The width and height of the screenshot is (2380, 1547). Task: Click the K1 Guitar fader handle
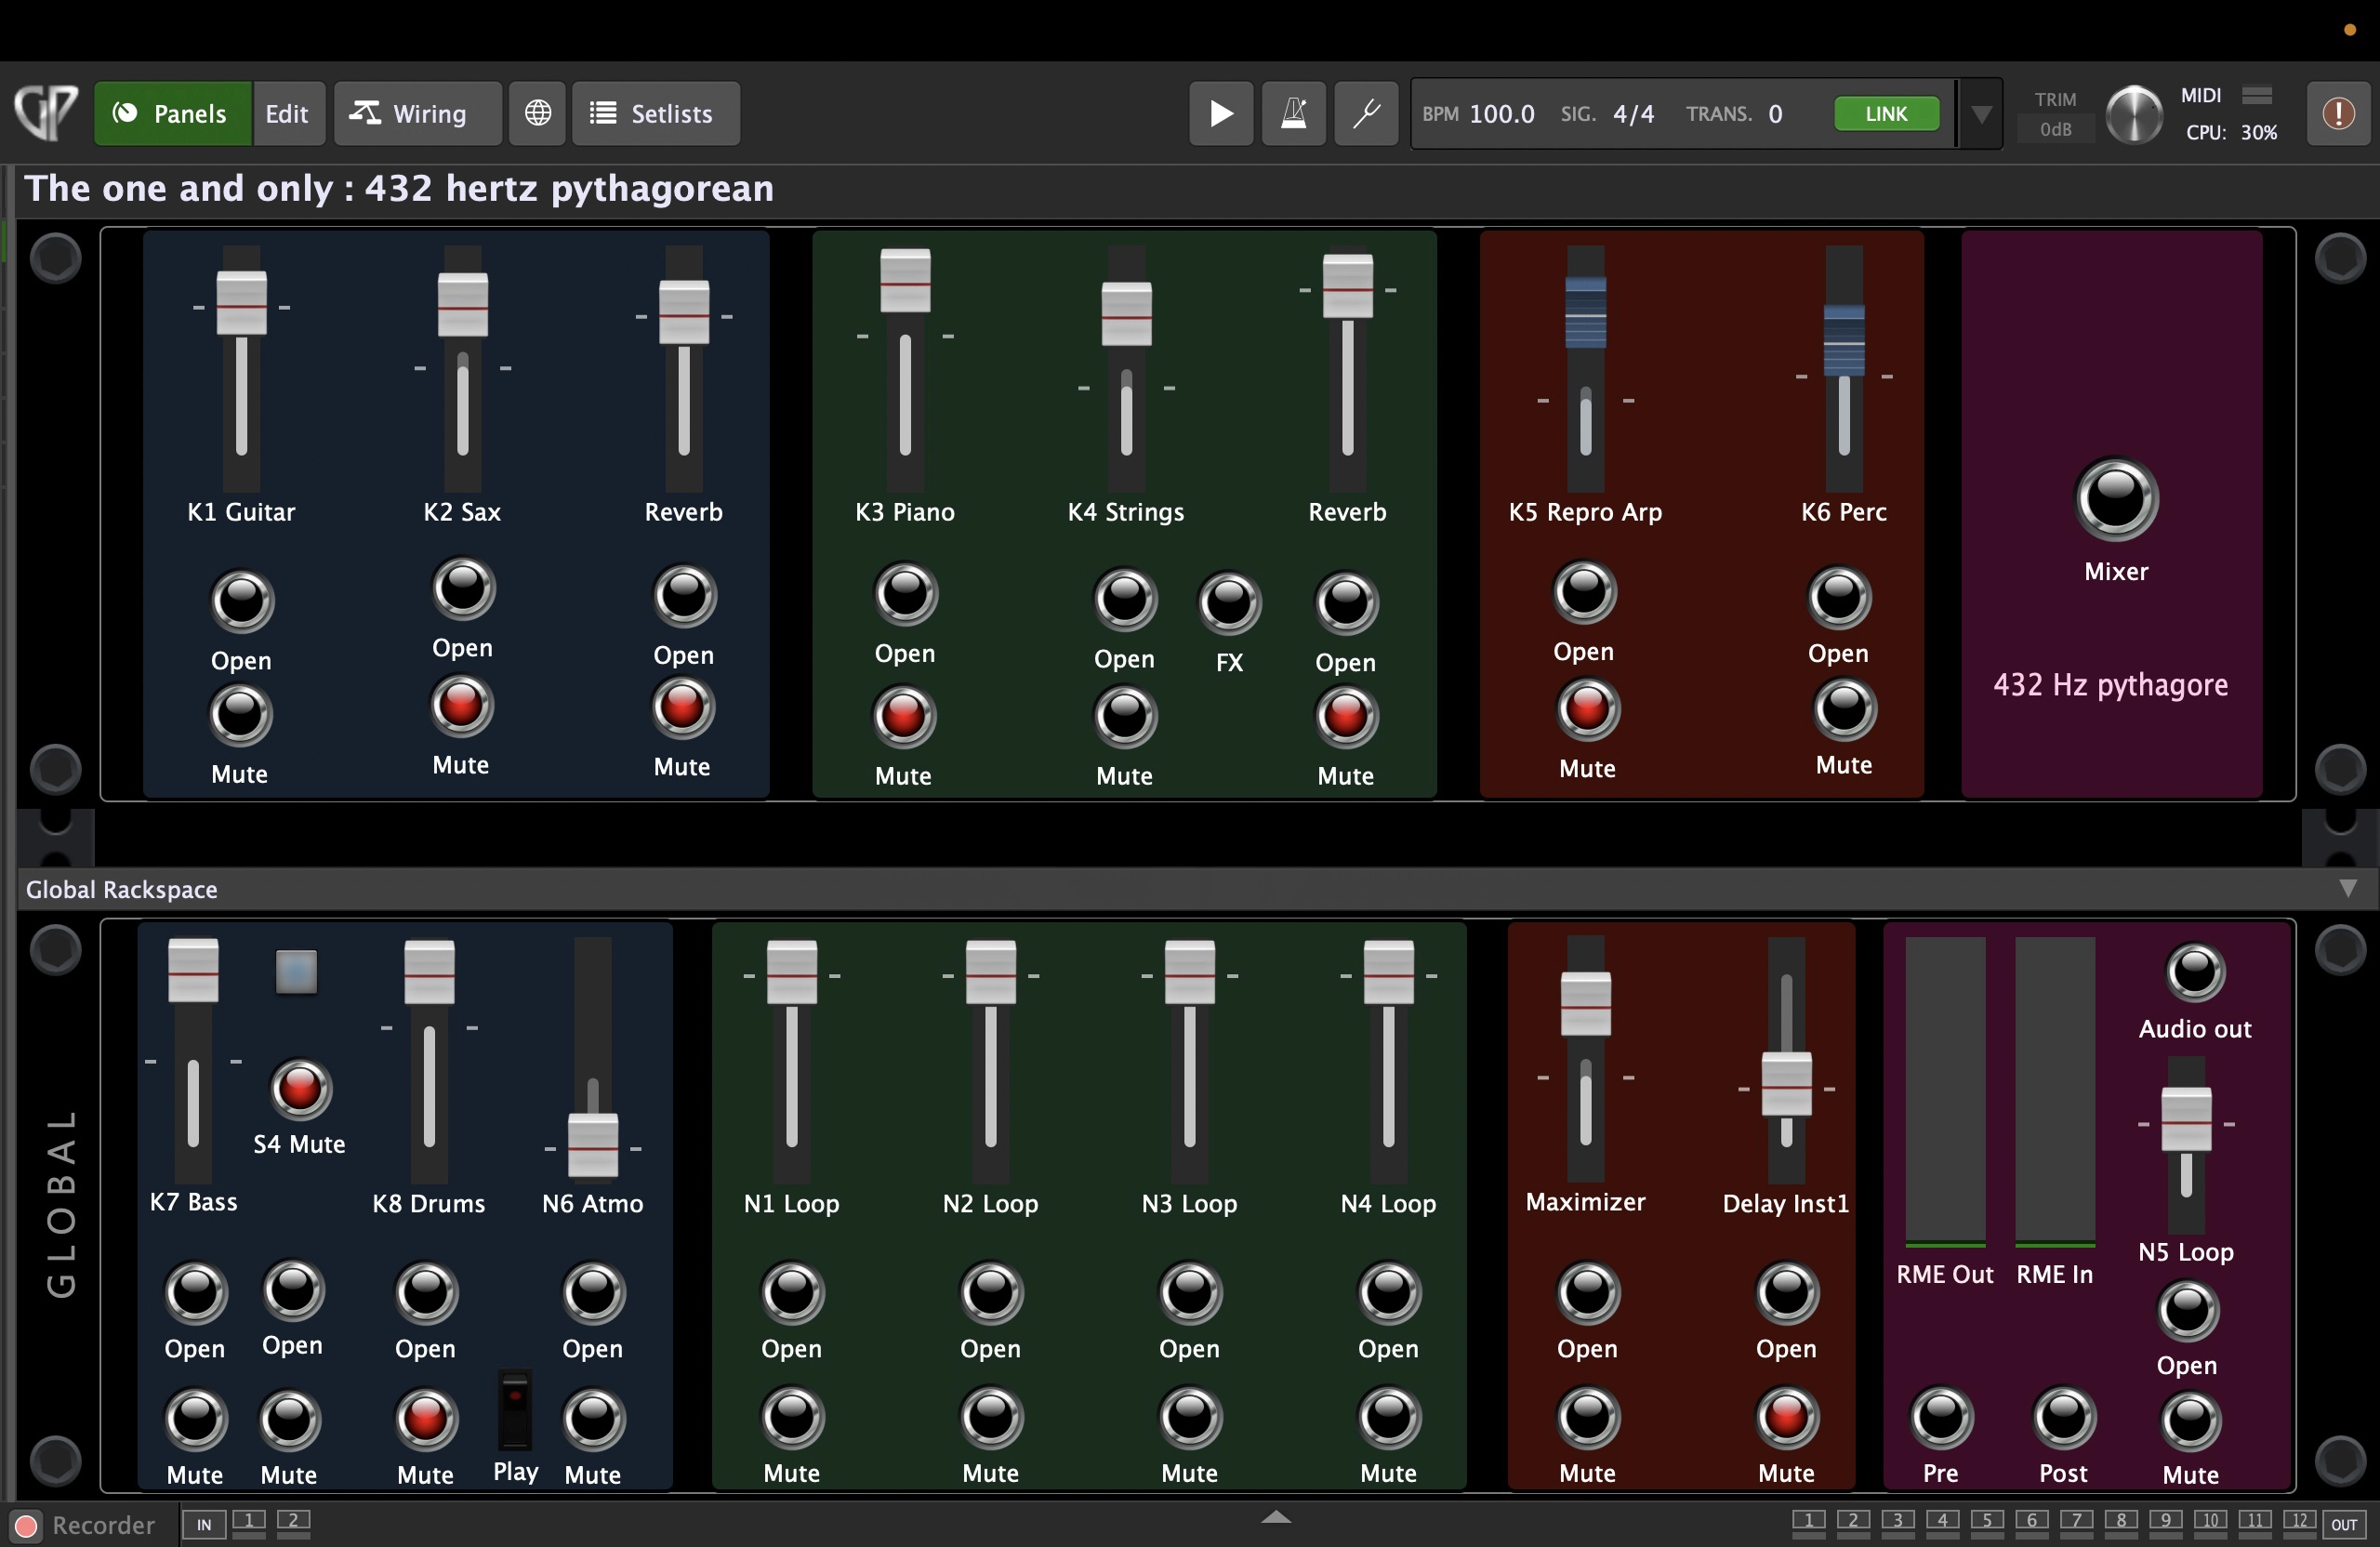point(242,302)
